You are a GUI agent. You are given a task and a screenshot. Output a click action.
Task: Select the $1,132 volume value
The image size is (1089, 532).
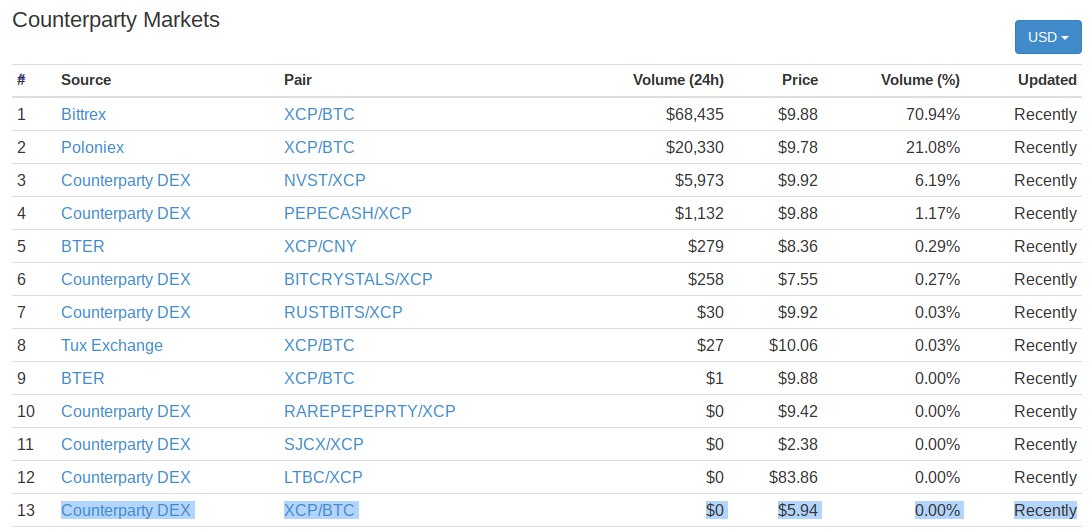[x=699, y=213]
